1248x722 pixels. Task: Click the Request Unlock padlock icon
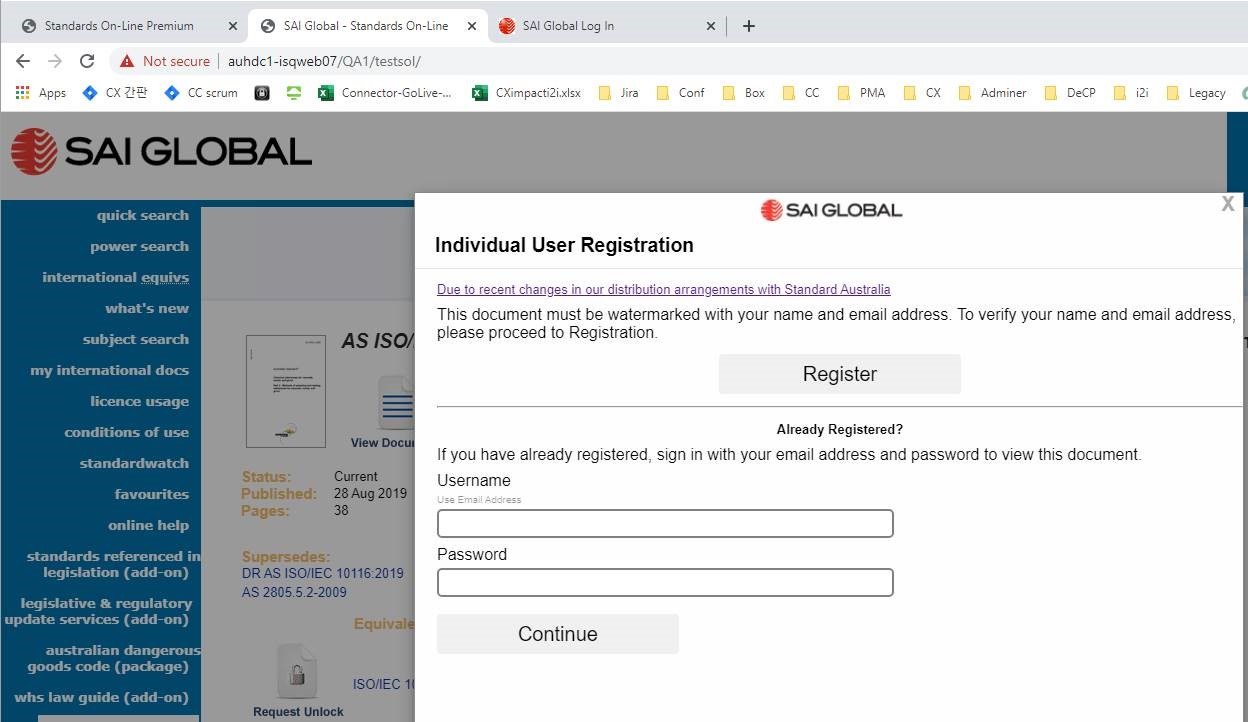coord(297,673)
